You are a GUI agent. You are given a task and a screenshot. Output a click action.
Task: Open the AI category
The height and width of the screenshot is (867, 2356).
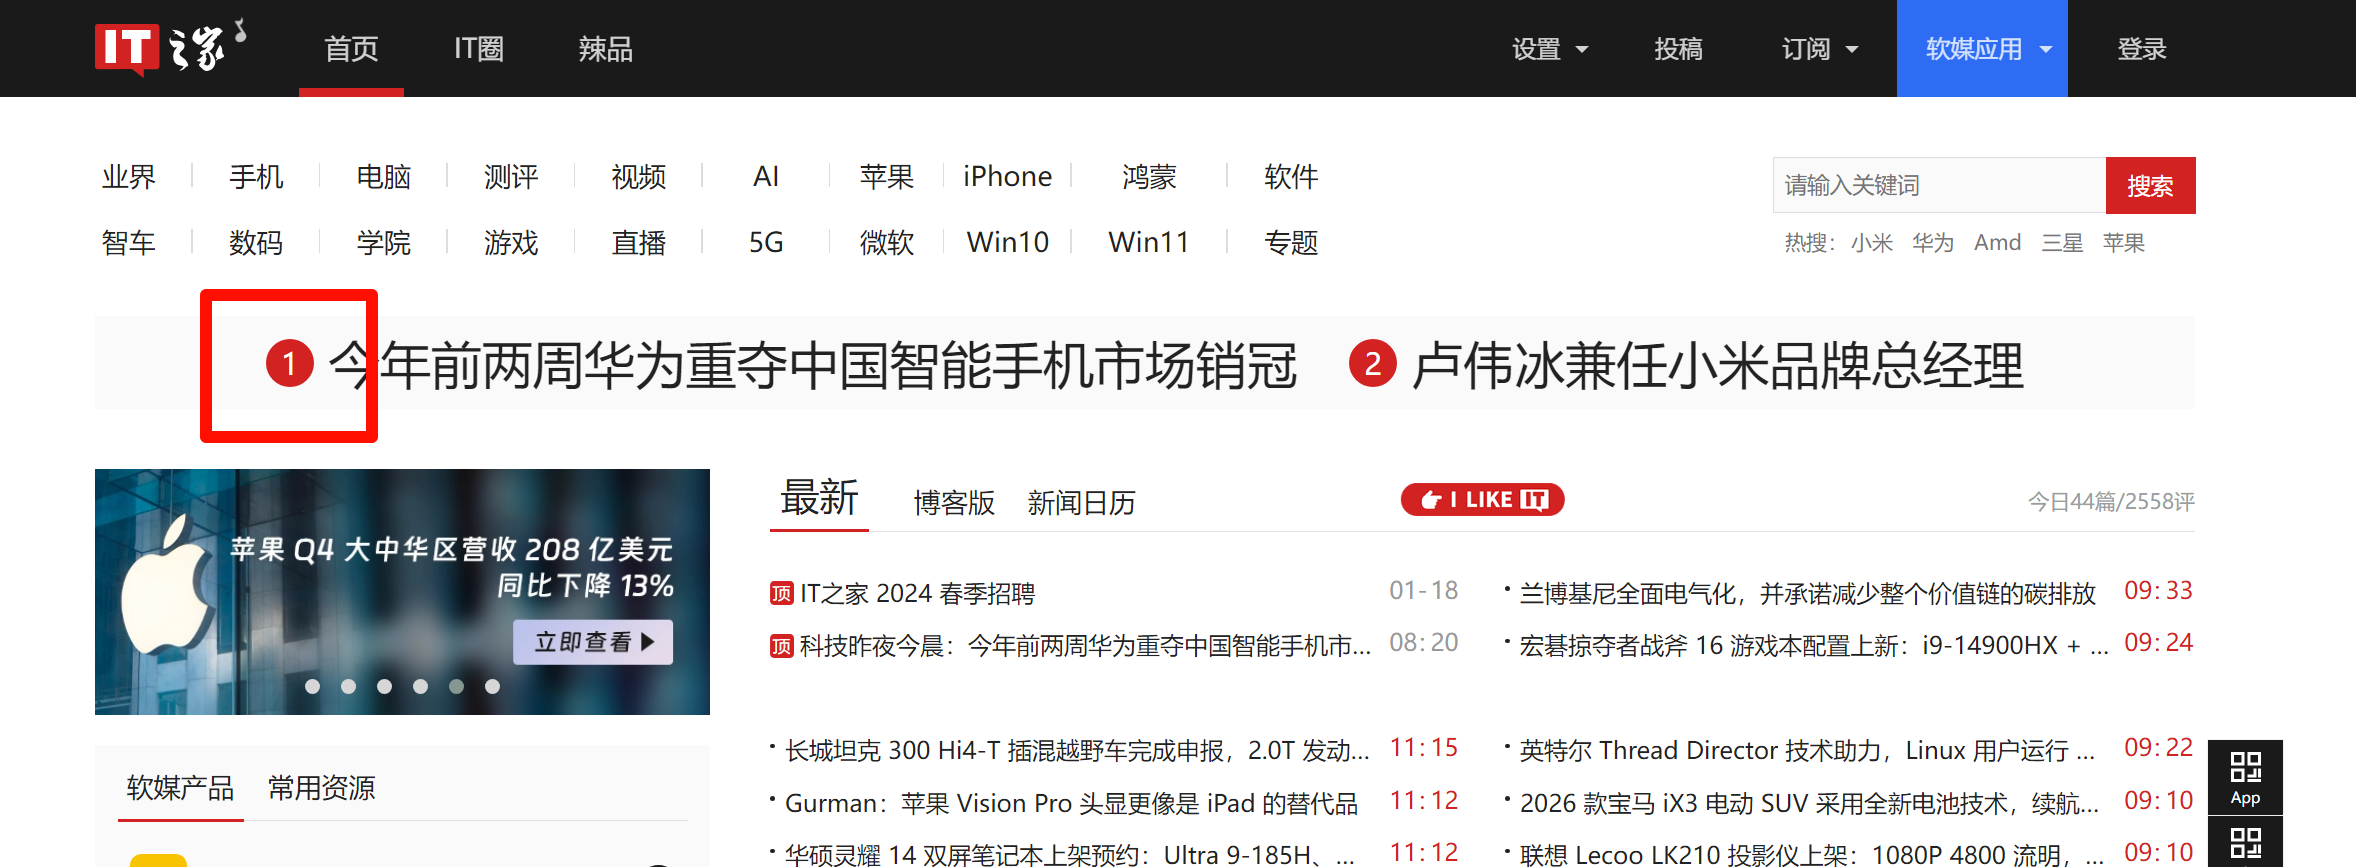pyautogui.click(x=766, y=177)
